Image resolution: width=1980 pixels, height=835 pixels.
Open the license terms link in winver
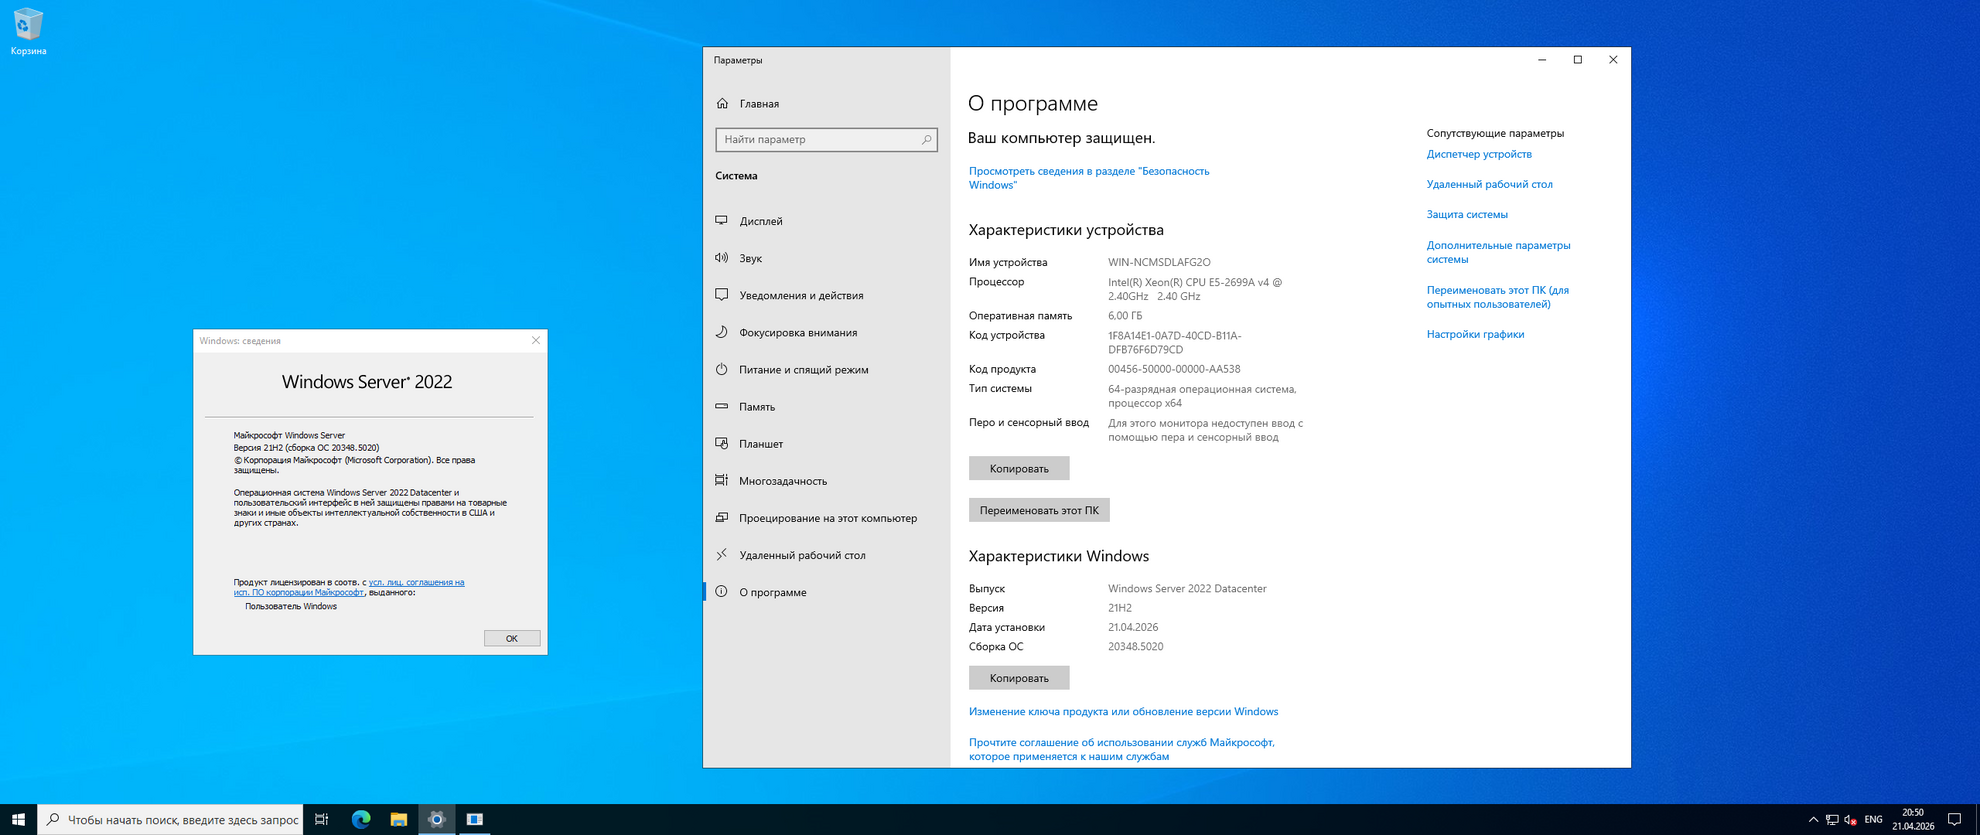point(349,587)
